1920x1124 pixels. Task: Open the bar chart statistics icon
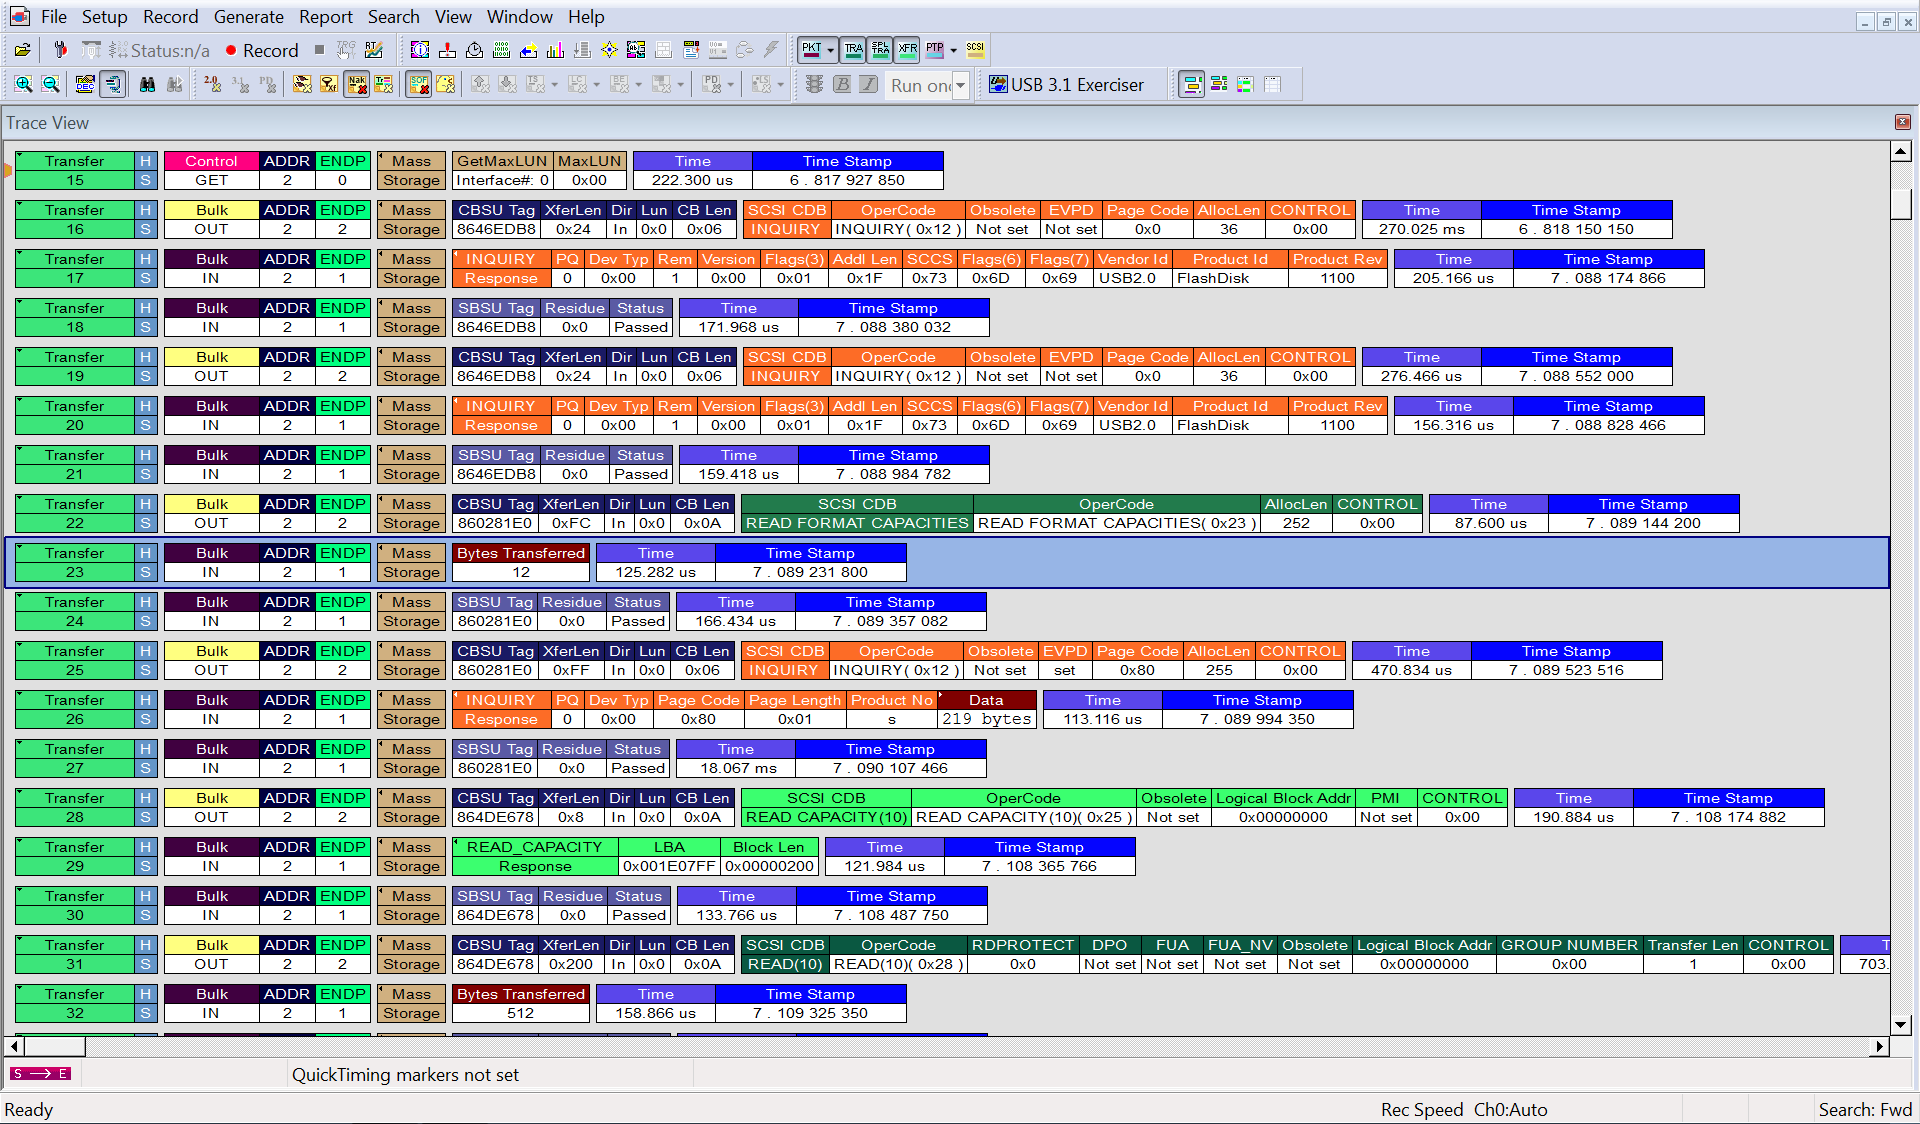pyautogui.click(x=555, y=50)
